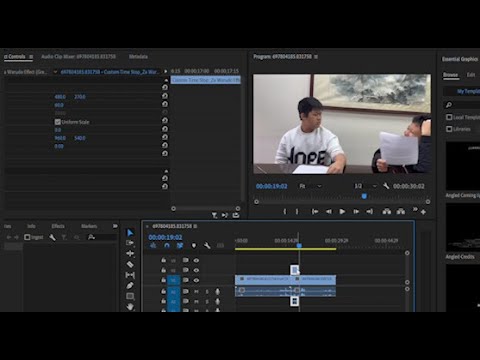480x360 pixels.
Task: Mark In in Program monitor
Action: (285, 211)
